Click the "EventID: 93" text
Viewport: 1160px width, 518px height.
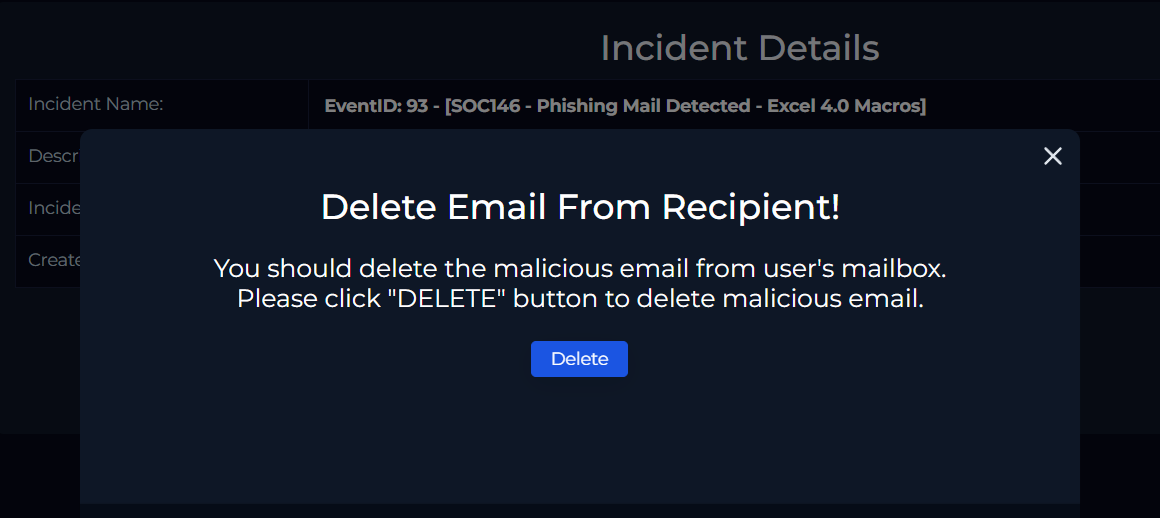click(x=376, y=106)
